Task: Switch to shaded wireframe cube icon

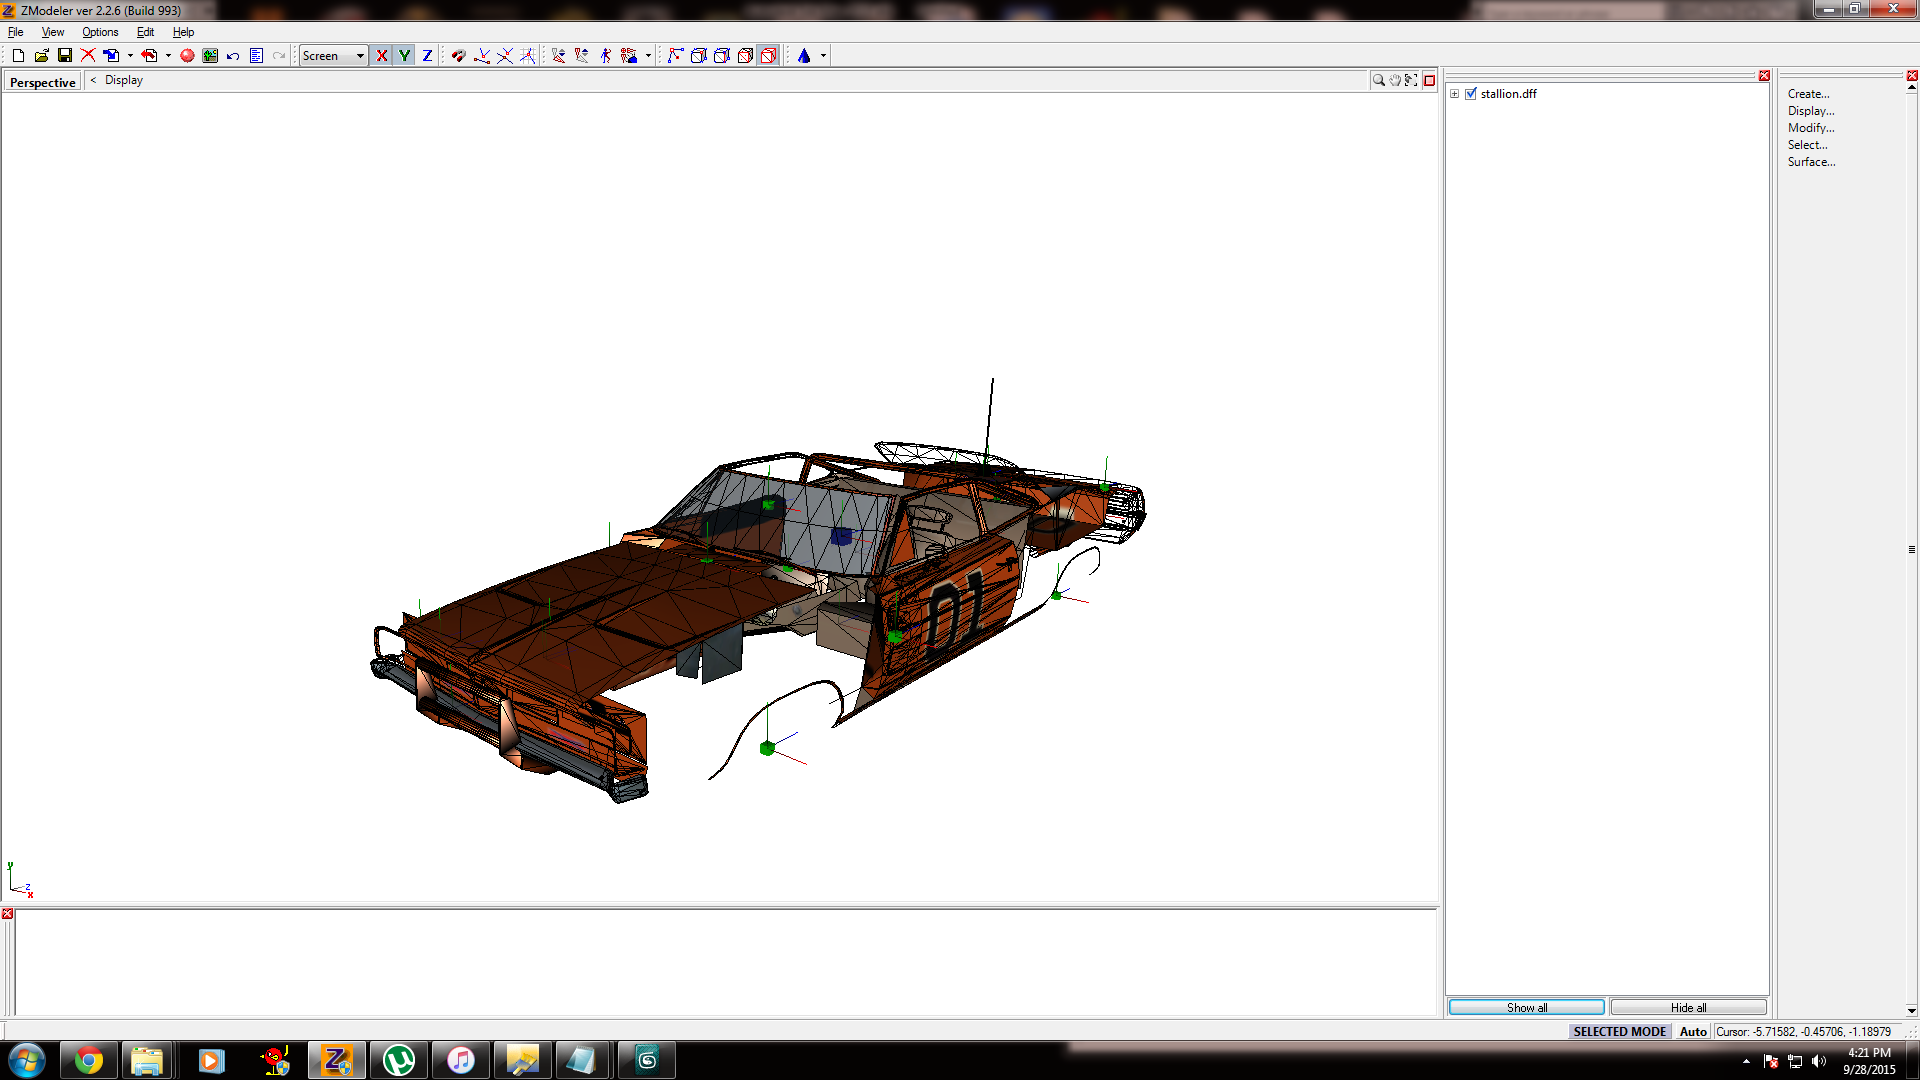Action: pyautogui.click(x=722, y=56)
